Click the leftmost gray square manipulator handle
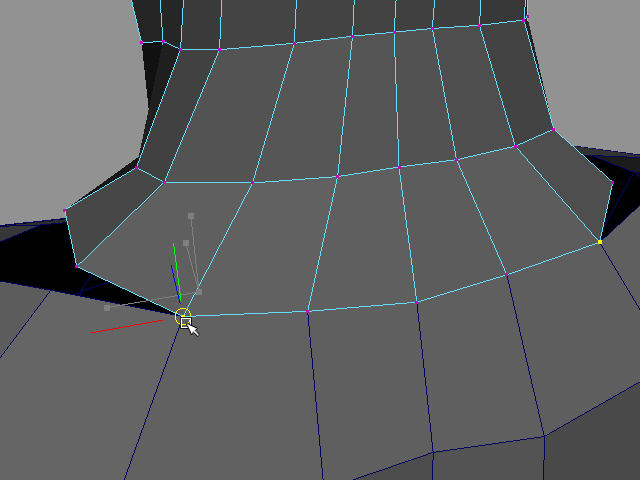Screen dimensions: 640x480 pos(107,308)
